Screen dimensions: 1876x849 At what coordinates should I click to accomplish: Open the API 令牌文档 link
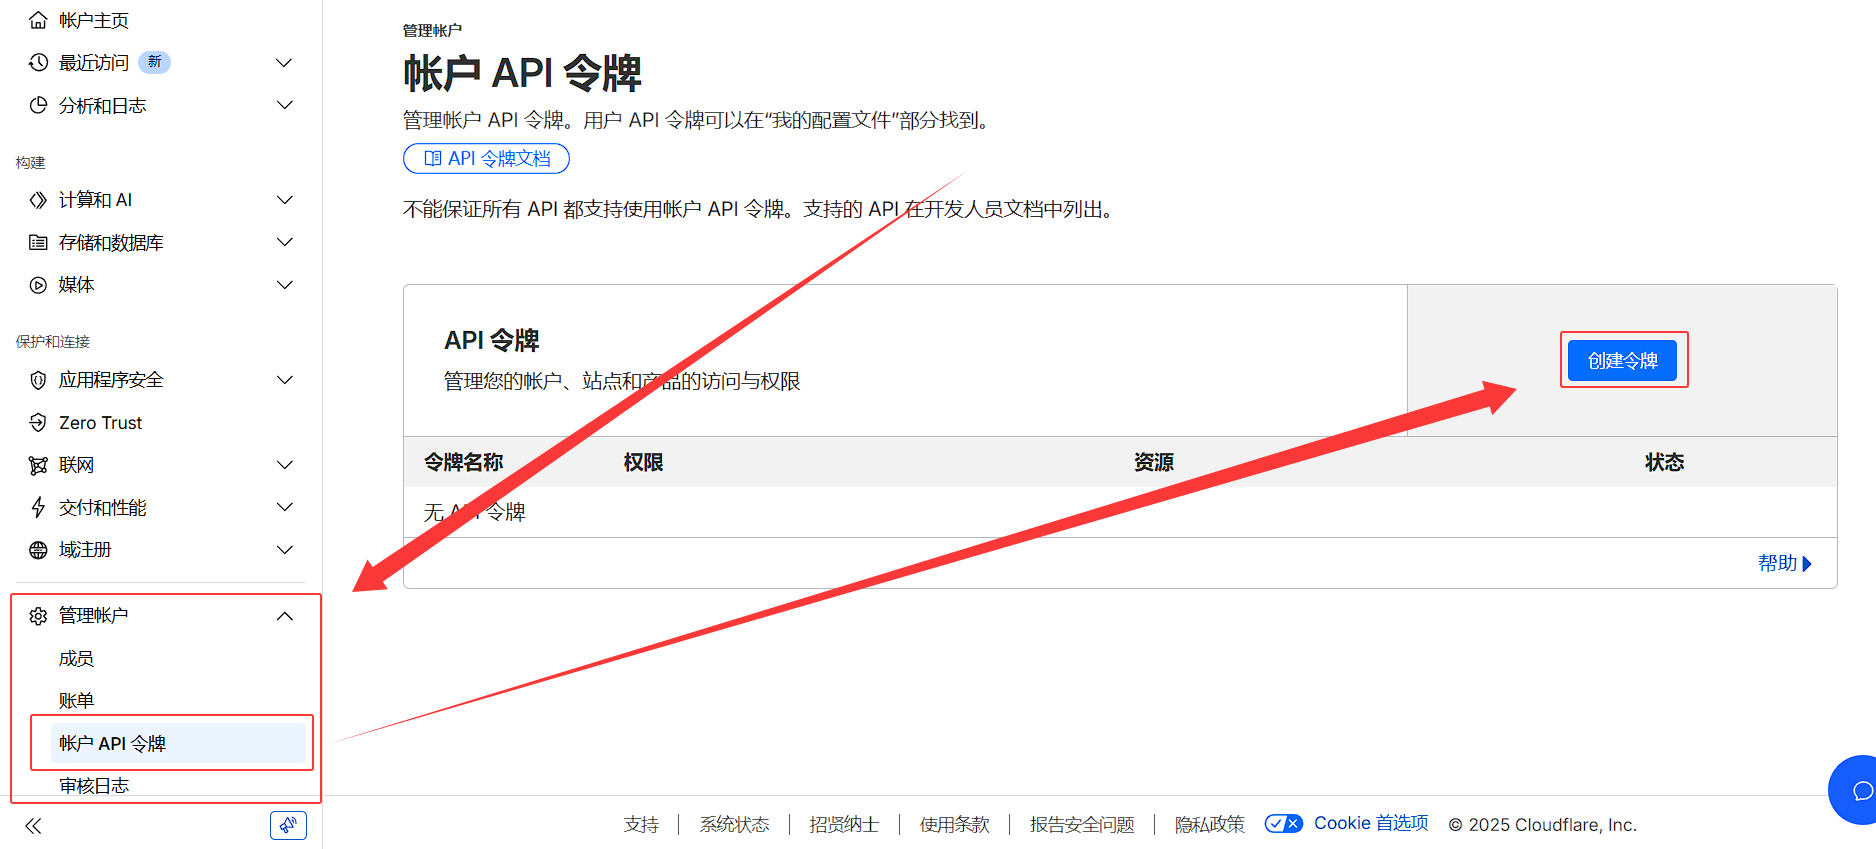pyautogui.click(x=486, y=158)
